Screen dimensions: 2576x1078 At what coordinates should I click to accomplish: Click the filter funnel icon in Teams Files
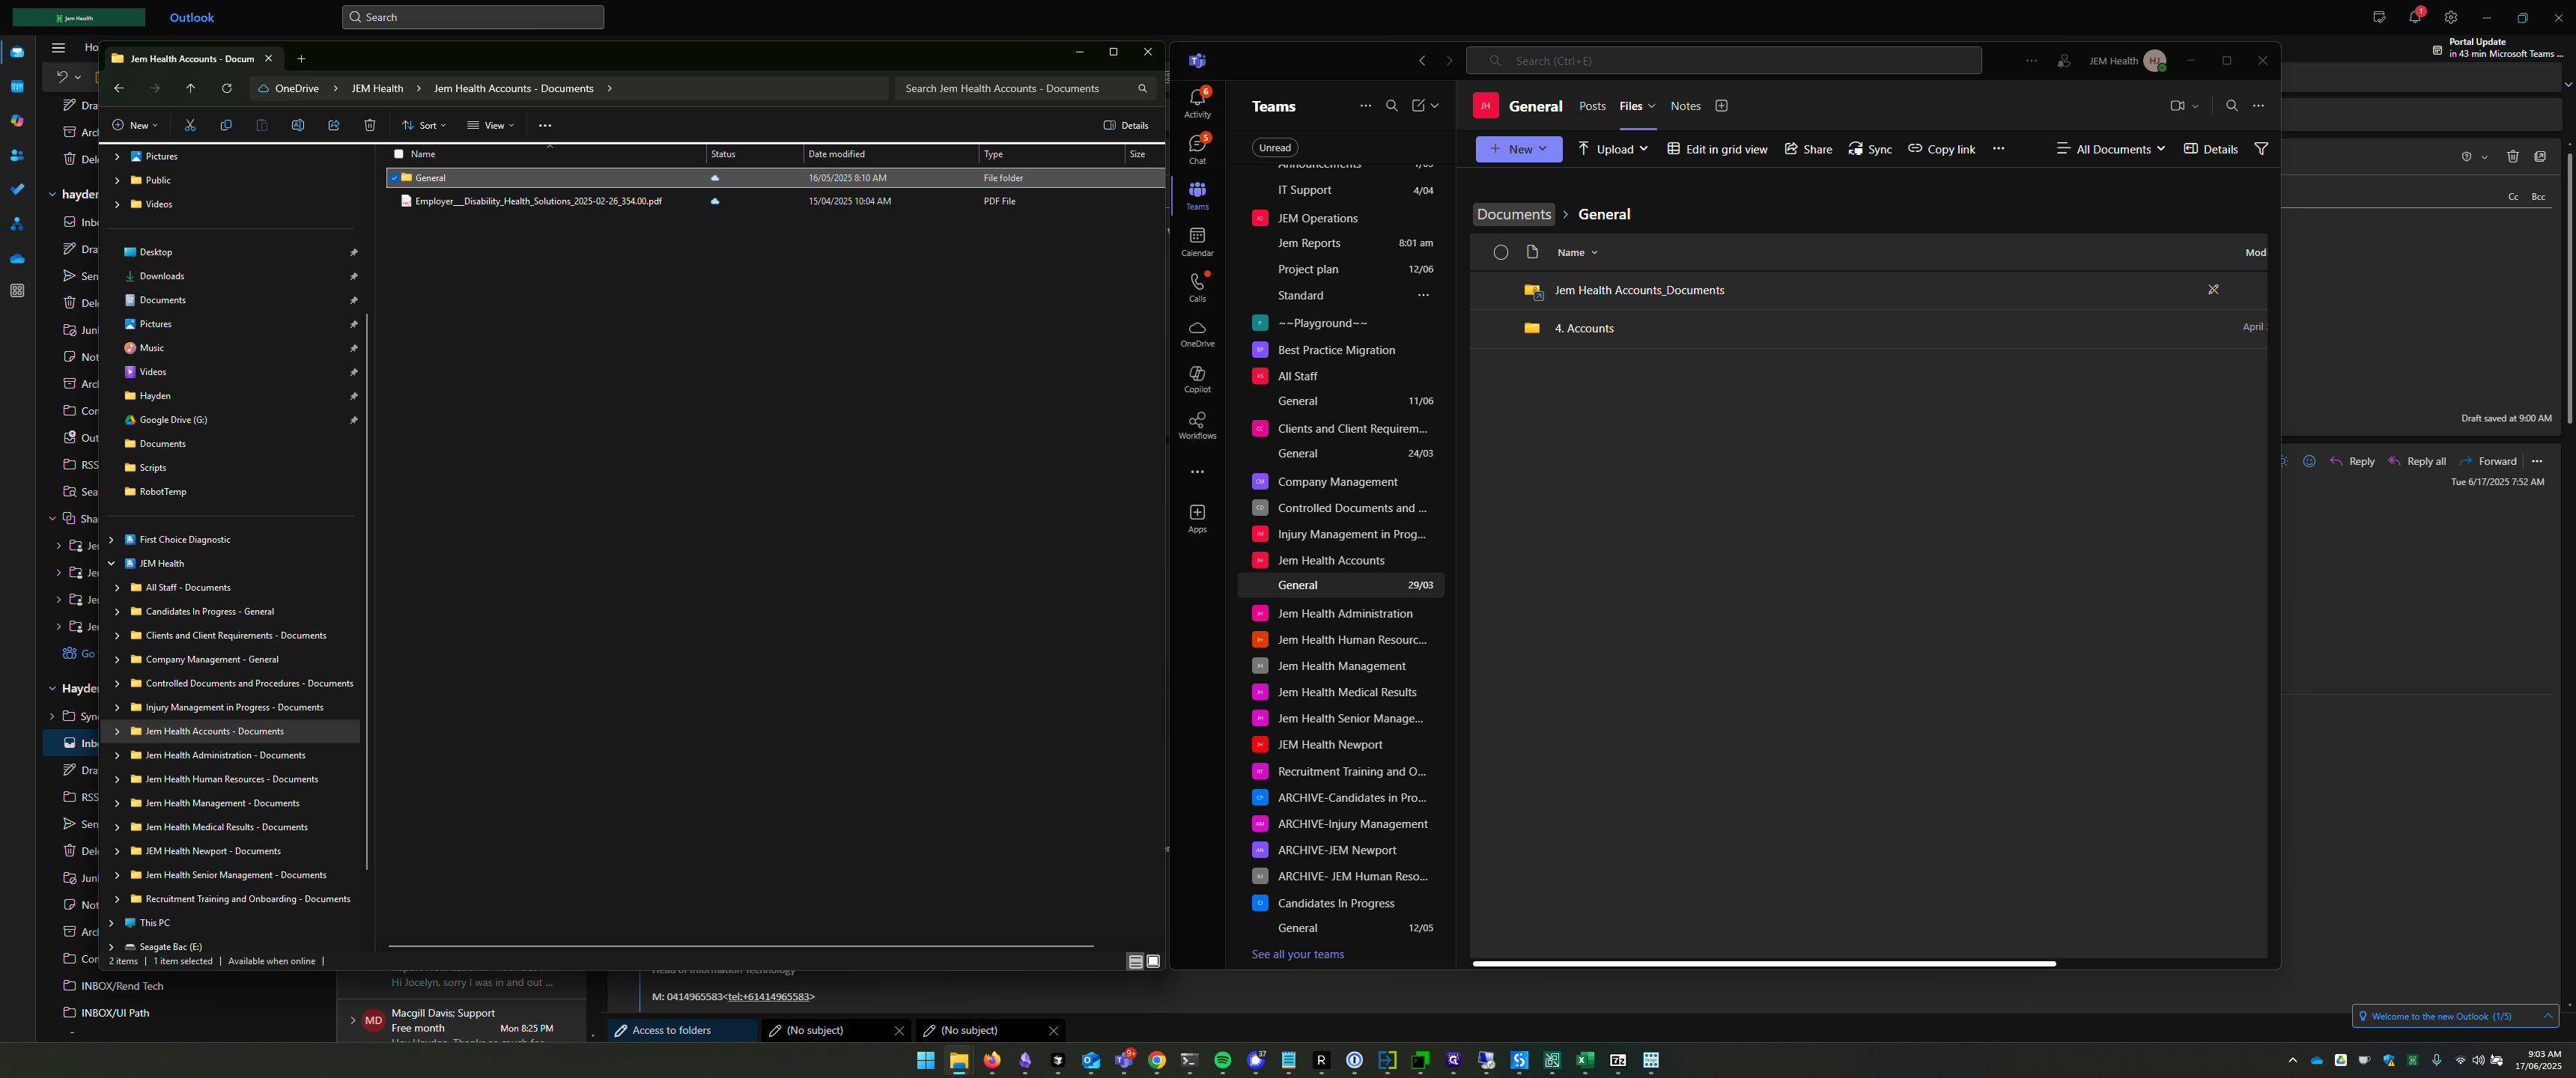click(2261, 149)
